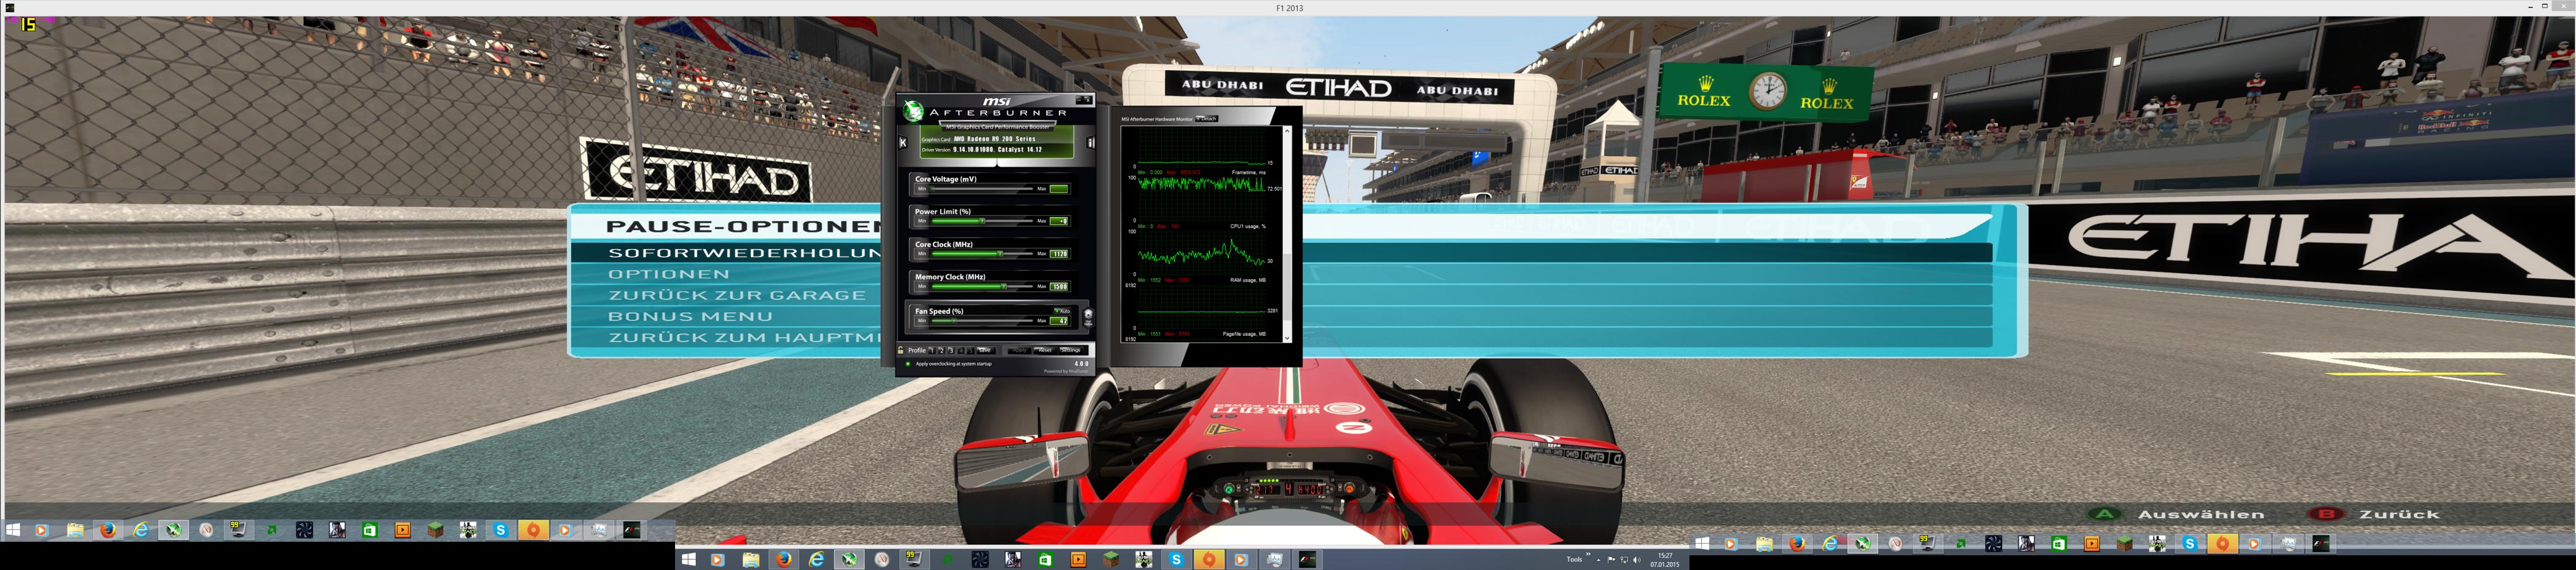
Task: Click the Reset button in Afterburner
Action: (1045, 350)
